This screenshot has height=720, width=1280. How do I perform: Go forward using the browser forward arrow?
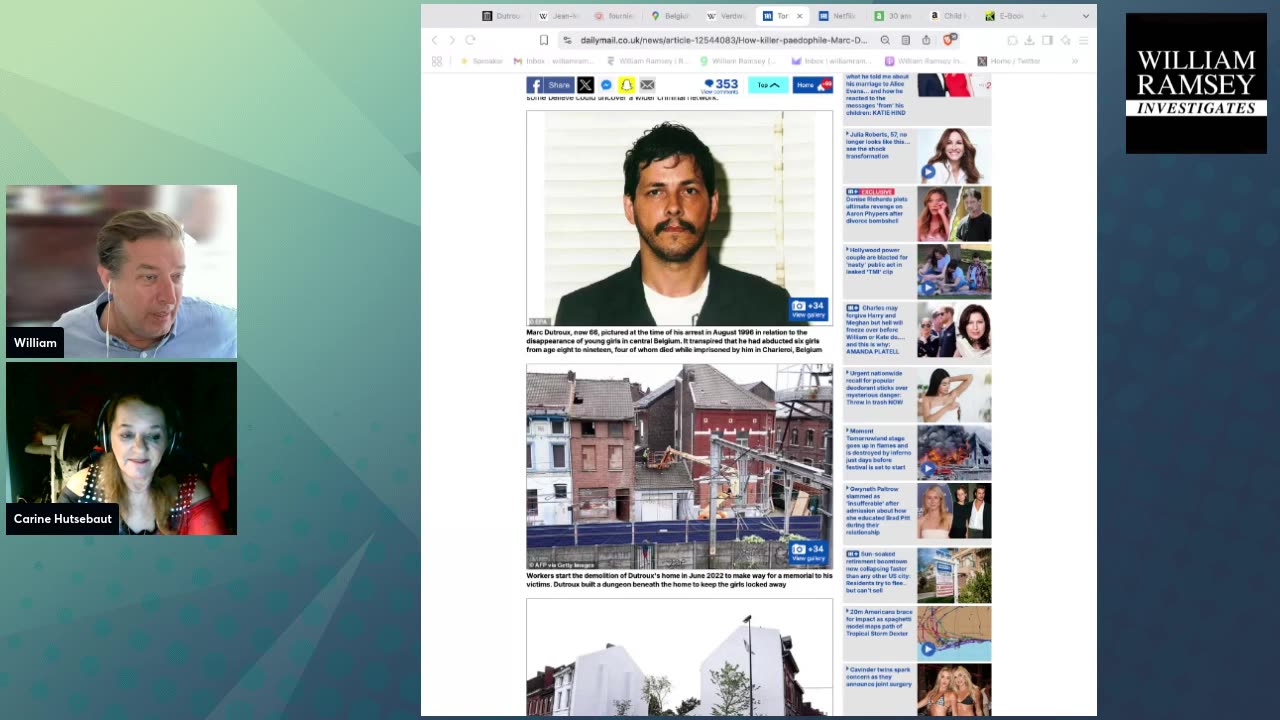coord(452,40)
